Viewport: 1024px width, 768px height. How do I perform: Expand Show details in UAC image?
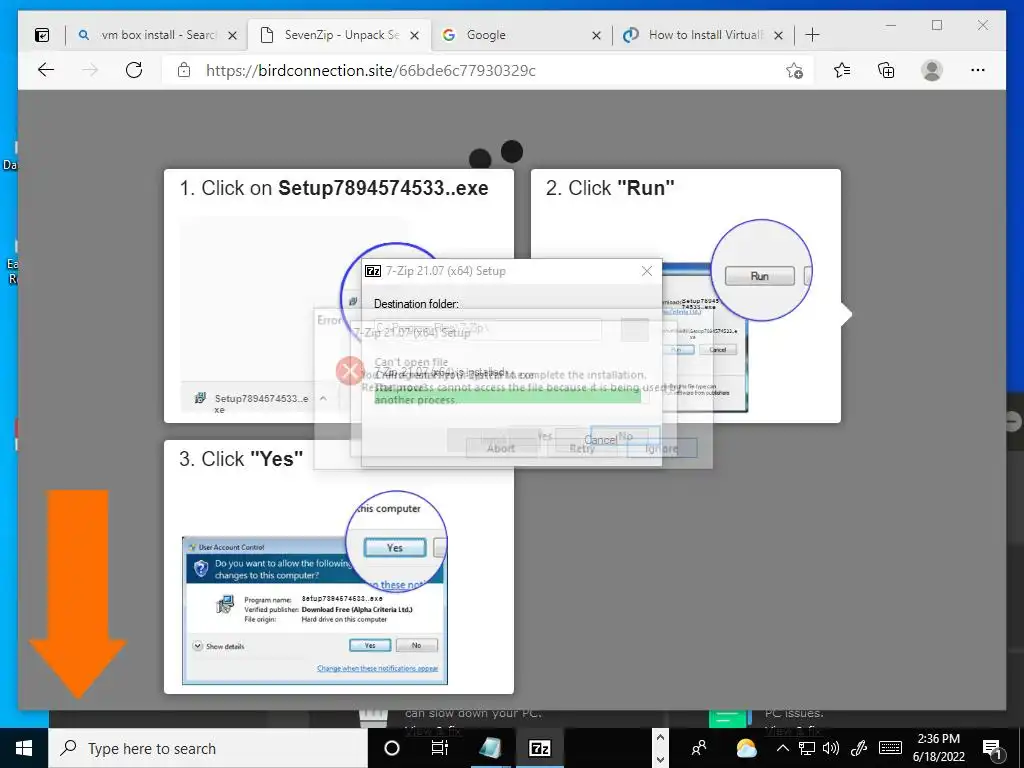pyautogui.click(x=219, y=646)
